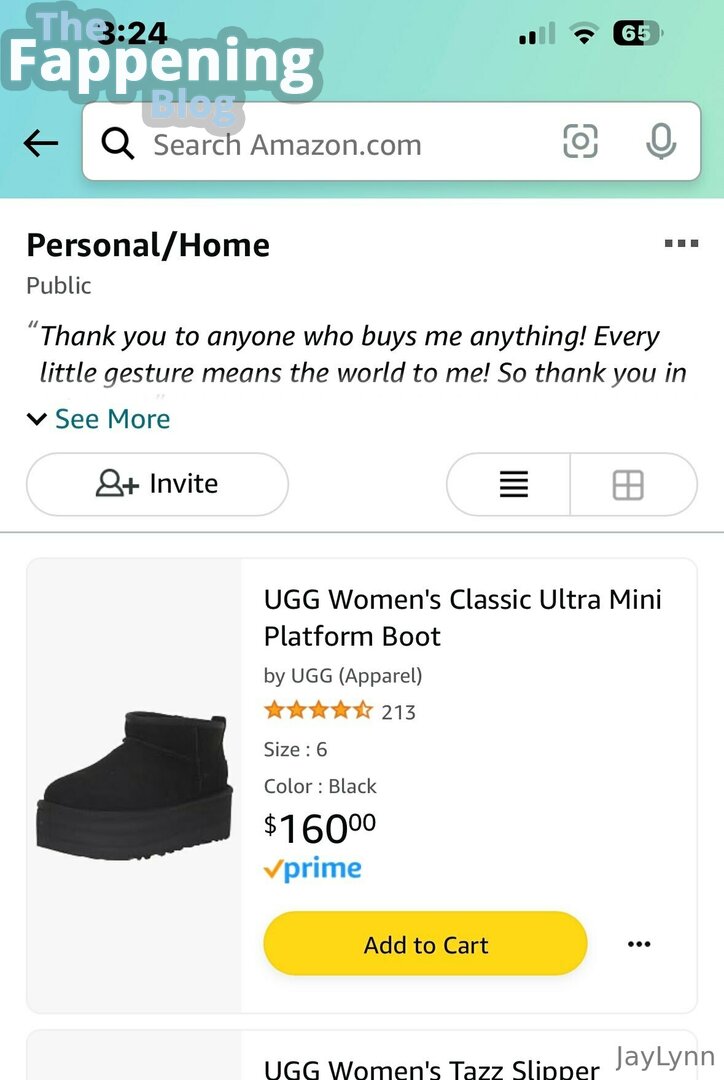This screenshot has width=724, height=1080.
Task: Open the Personal/Home list options menu
Action: coord(681,243)
